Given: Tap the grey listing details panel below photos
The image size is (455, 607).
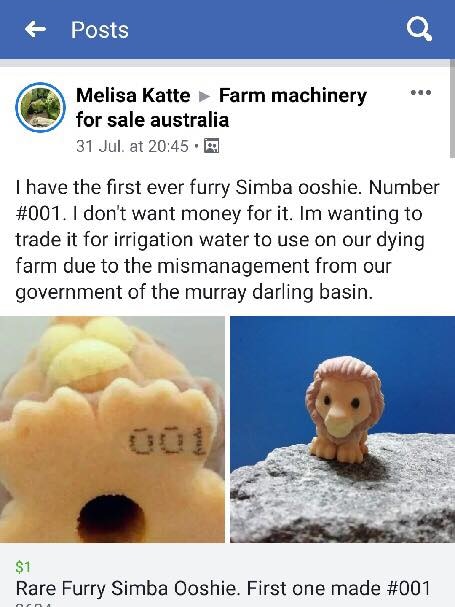Looking at the screenshot, I should tap(227, 575).
